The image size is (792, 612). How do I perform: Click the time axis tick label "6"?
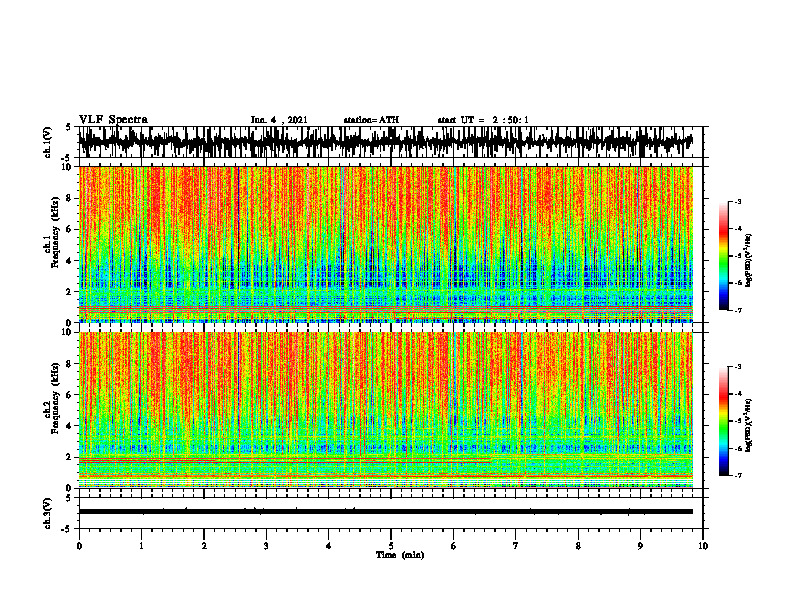(454, 546)
